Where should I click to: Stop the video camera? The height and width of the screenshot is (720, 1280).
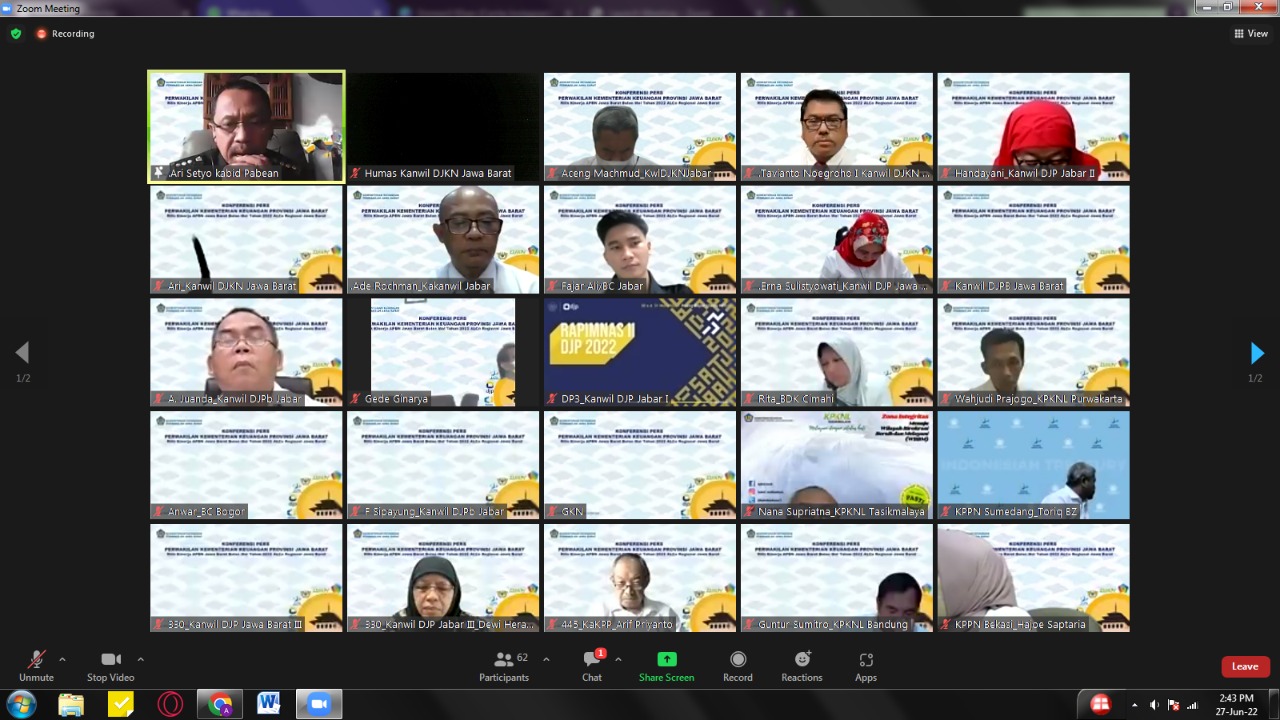click(x=110, y=666)
